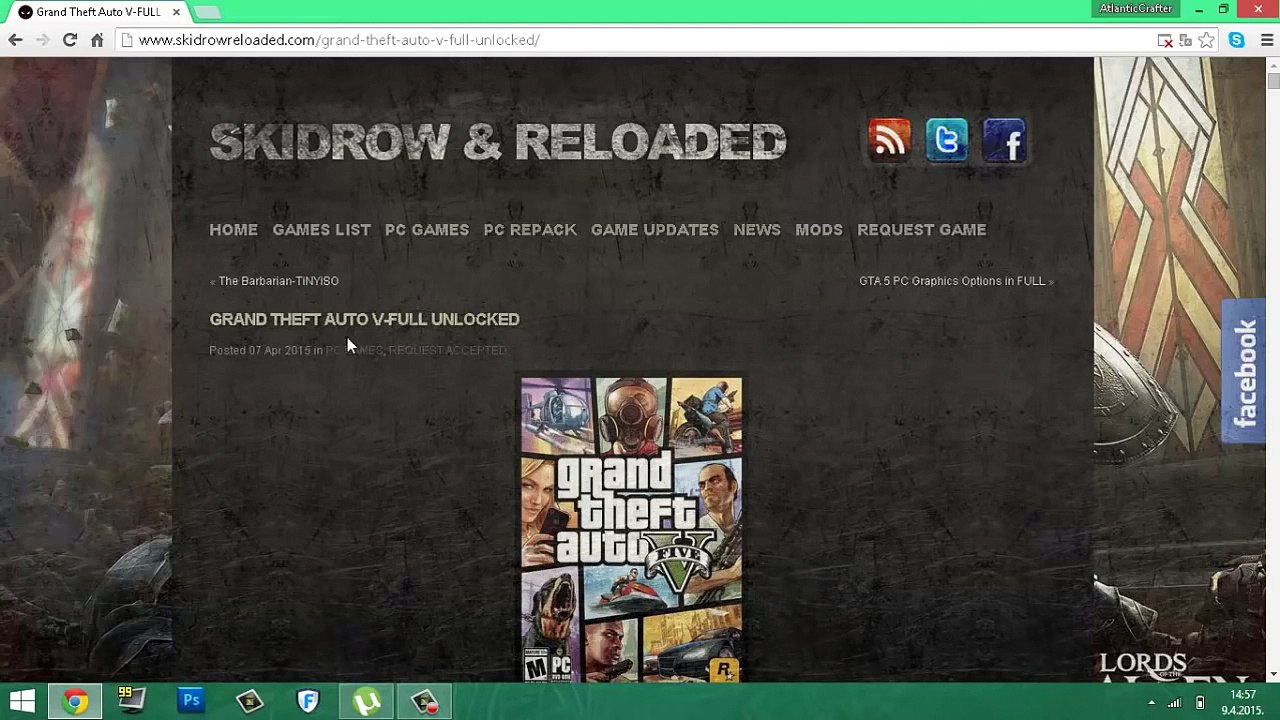Go to next post GTA 5 PC Graphics Options

952,281
